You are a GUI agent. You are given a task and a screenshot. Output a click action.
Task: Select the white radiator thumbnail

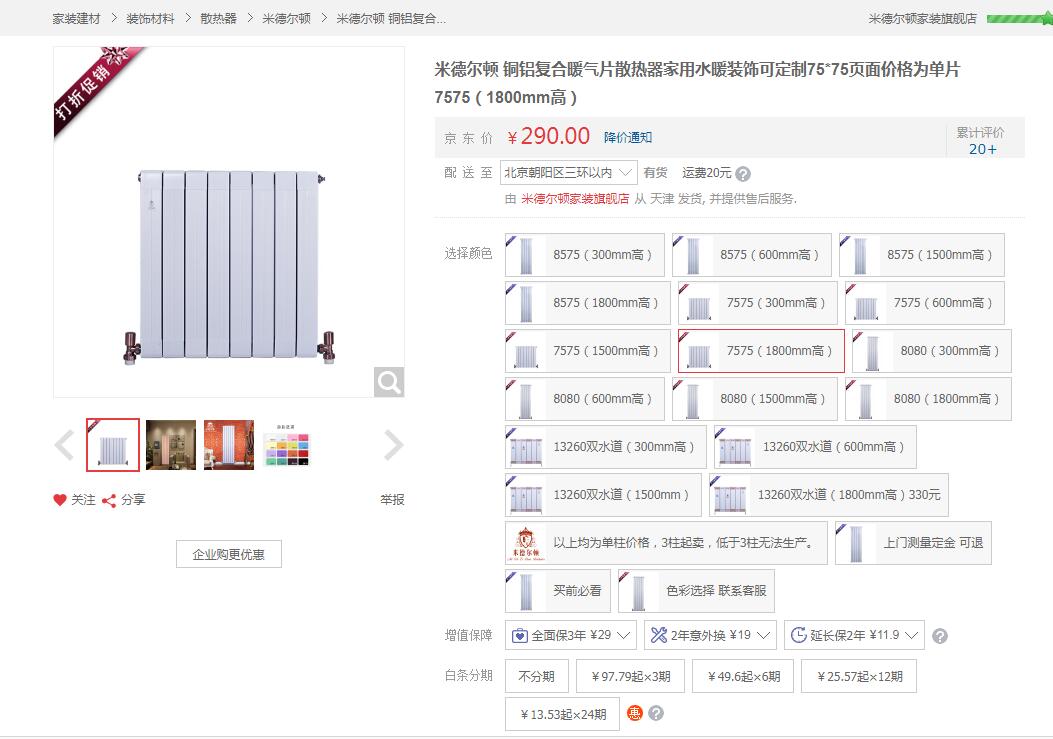(113, 445)
